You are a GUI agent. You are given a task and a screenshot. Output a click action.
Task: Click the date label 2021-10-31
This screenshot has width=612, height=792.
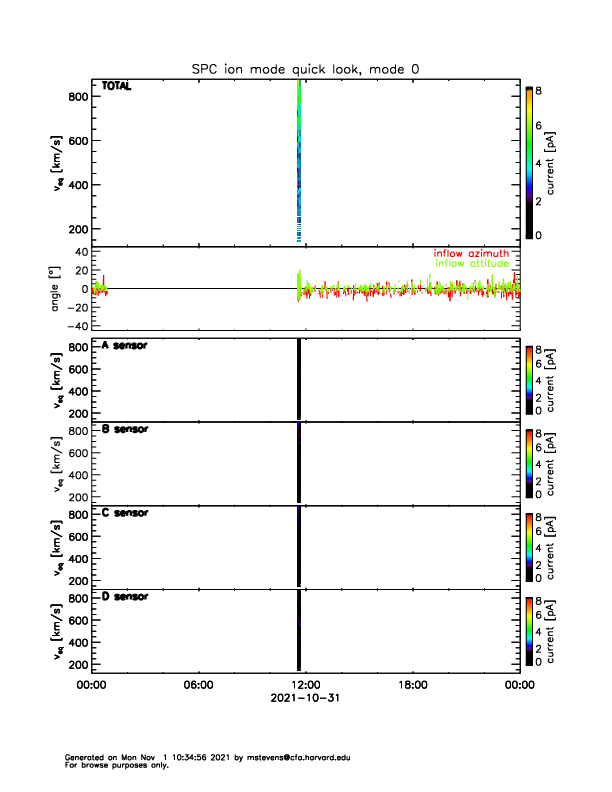click(x=305, y=698)
